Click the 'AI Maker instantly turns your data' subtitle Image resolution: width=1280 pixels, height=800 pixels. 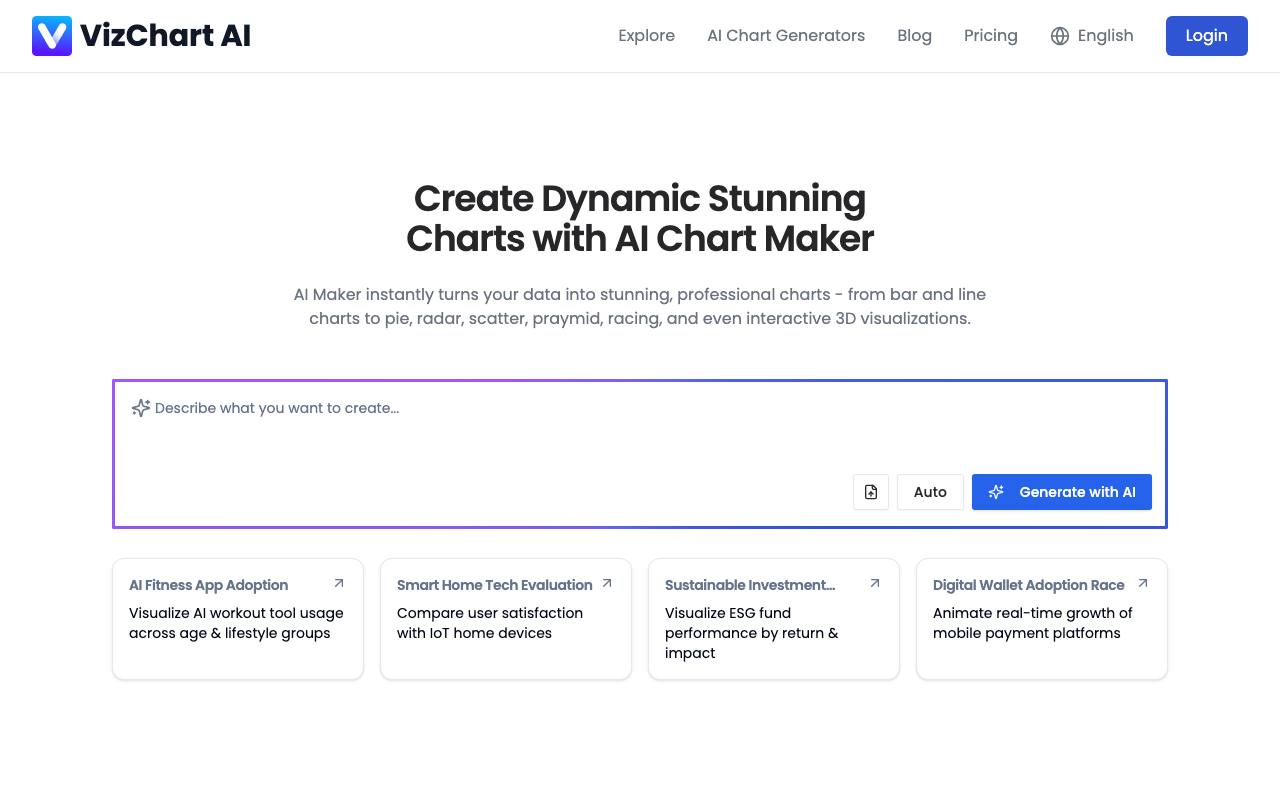pyautogui.click(x=640, y=306)
